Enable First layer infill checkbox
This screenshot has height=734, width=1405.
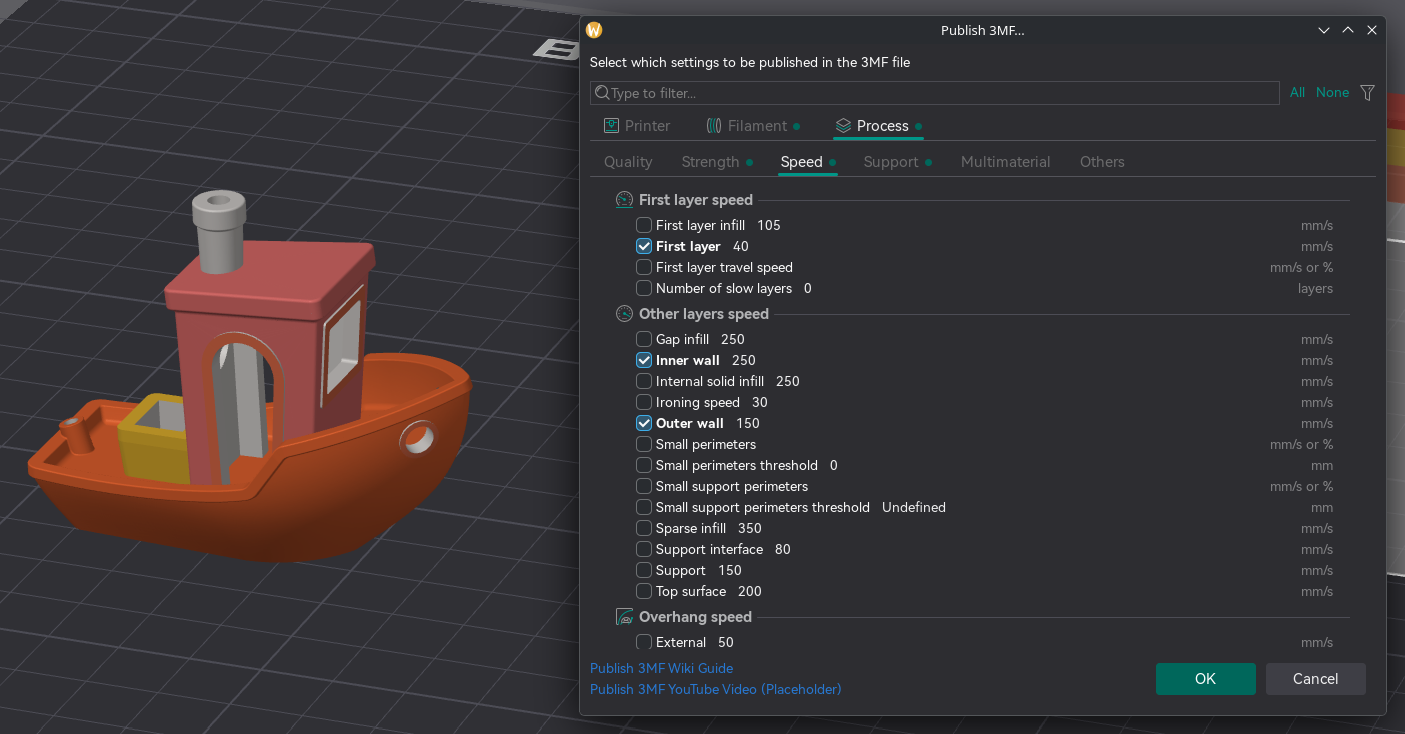[x=644, y=225]
